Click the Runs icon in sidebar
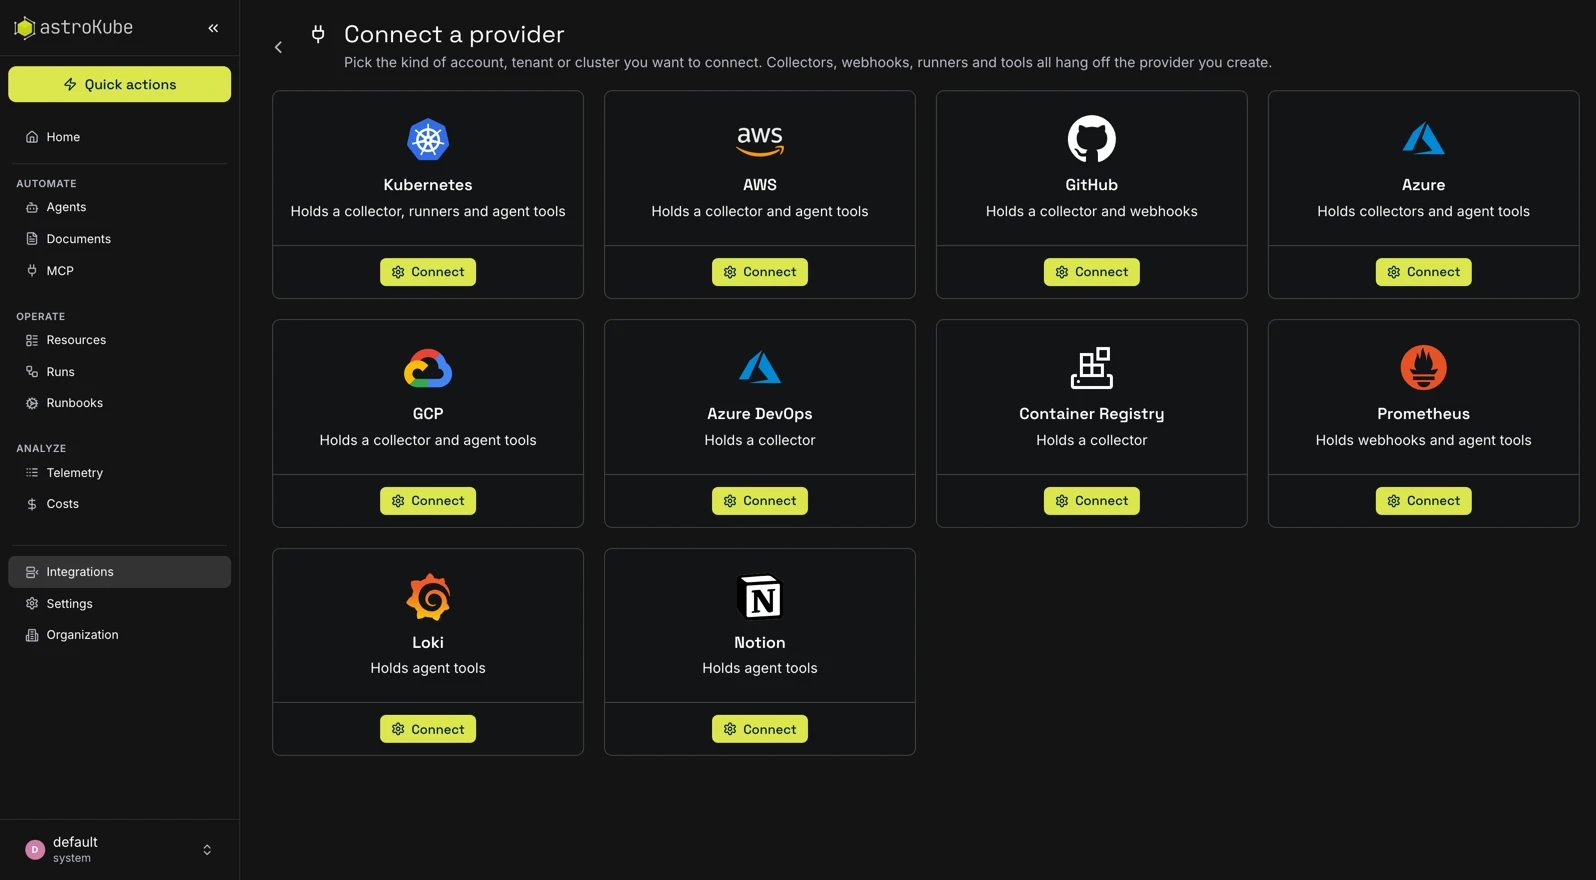This screenshot has height=880, width=1596. point(32,372)
